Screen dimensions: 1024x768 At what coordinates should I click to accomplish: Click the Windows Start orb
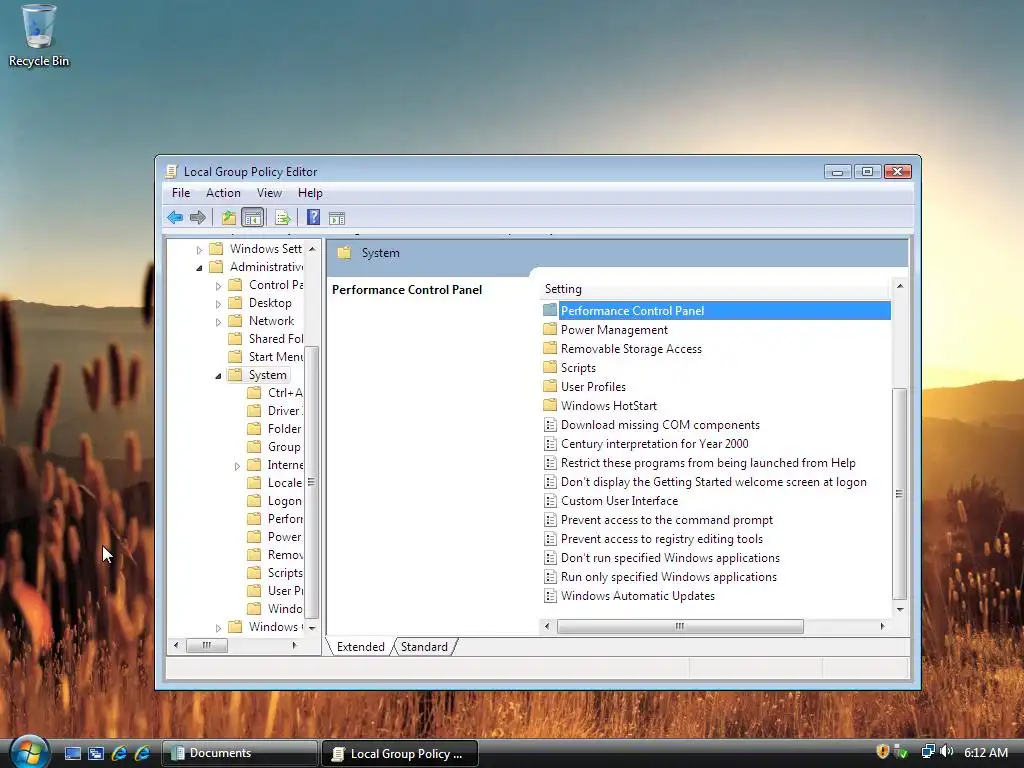[28, 752]
